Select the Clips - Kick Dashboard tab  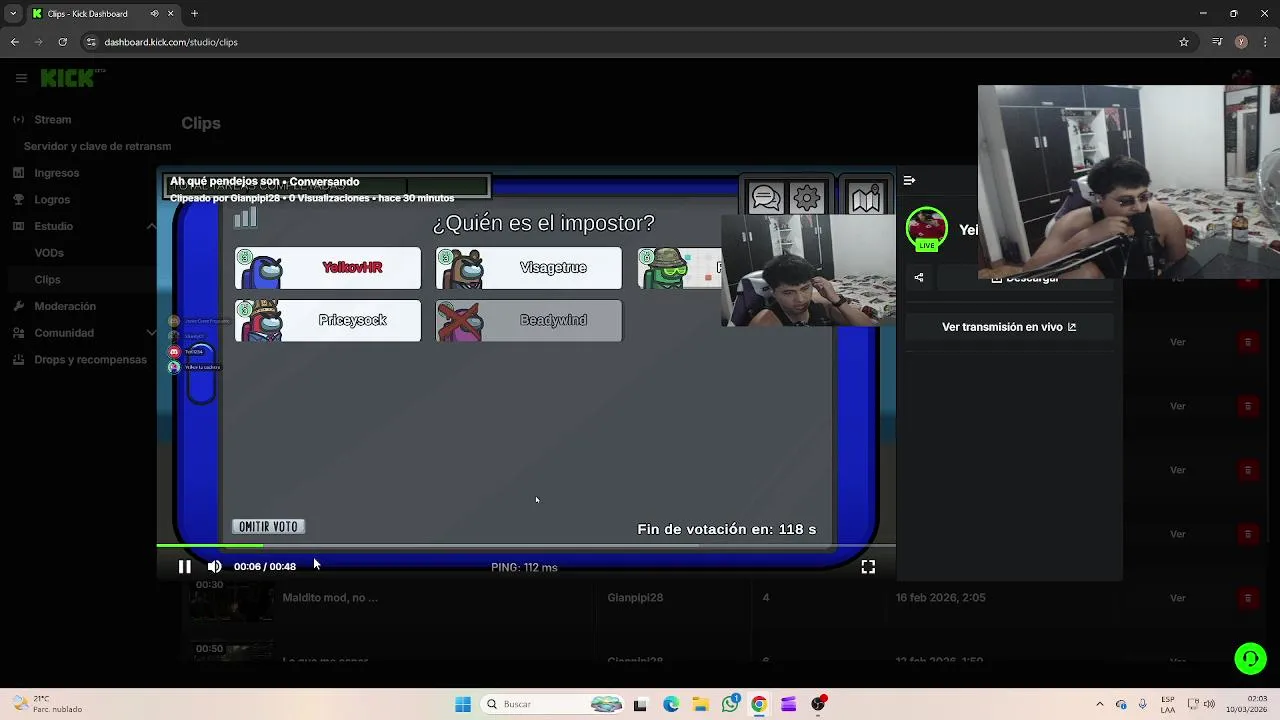point(103,14)
